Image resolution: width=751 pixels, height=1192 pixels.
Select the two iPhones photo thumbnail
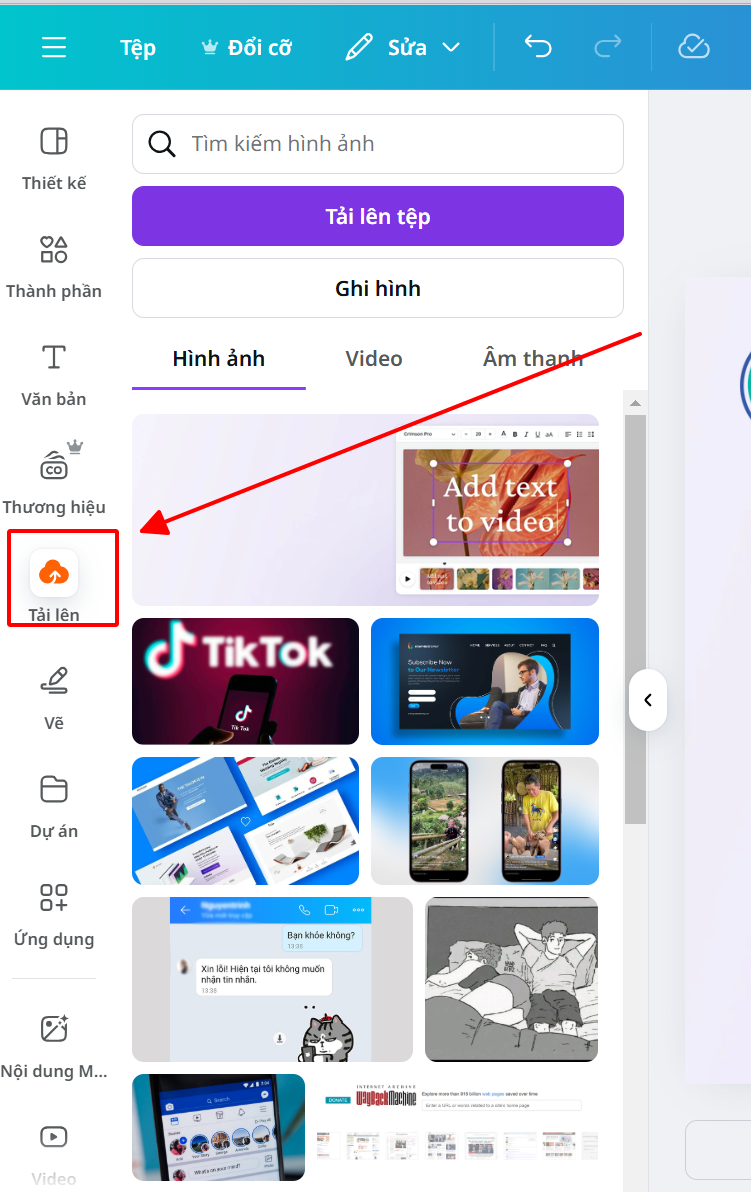pyautogui.click(x=485, y=821)
